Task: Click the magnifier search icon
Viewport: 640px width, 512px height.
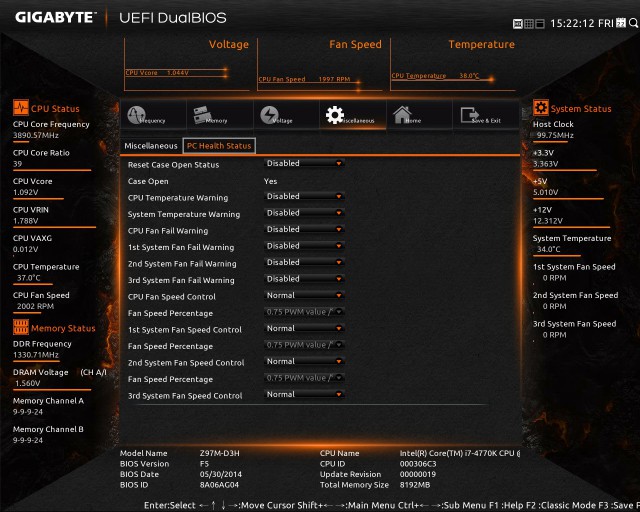Action: coord(633,23)
